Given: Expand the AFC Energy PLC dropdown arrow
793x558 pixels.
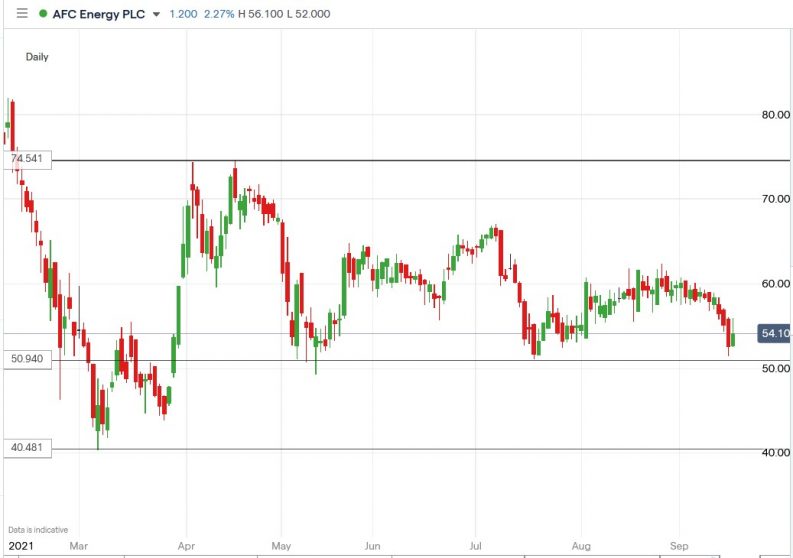Looking at the screenshot, I should tap(156, 15).
